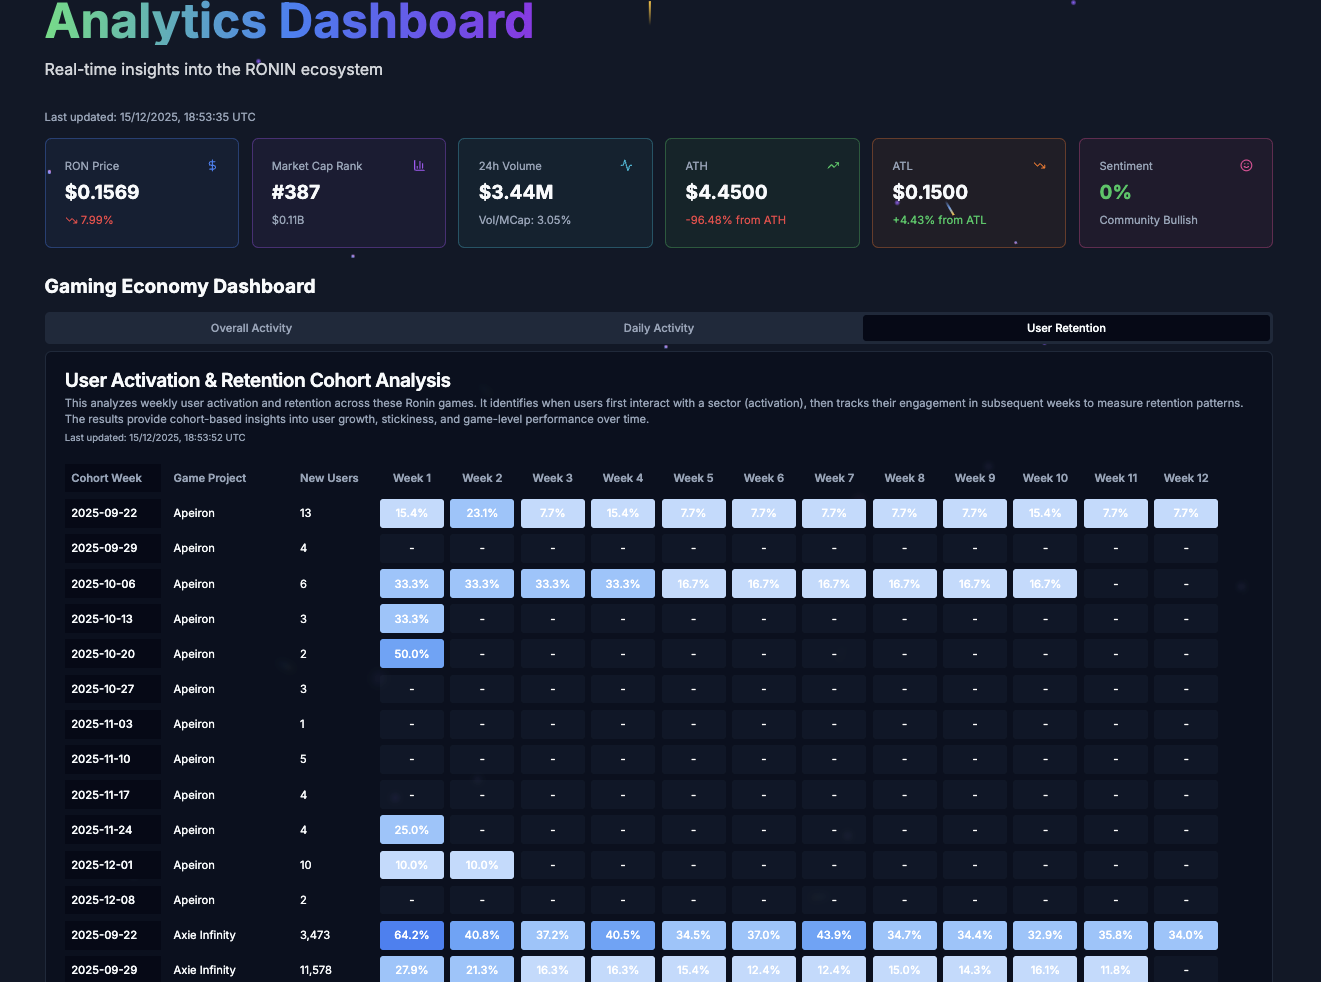Screen dimensions: 1321x982
Task: Click the dollar sign icon in RON Price card
Action: point(212,166)
